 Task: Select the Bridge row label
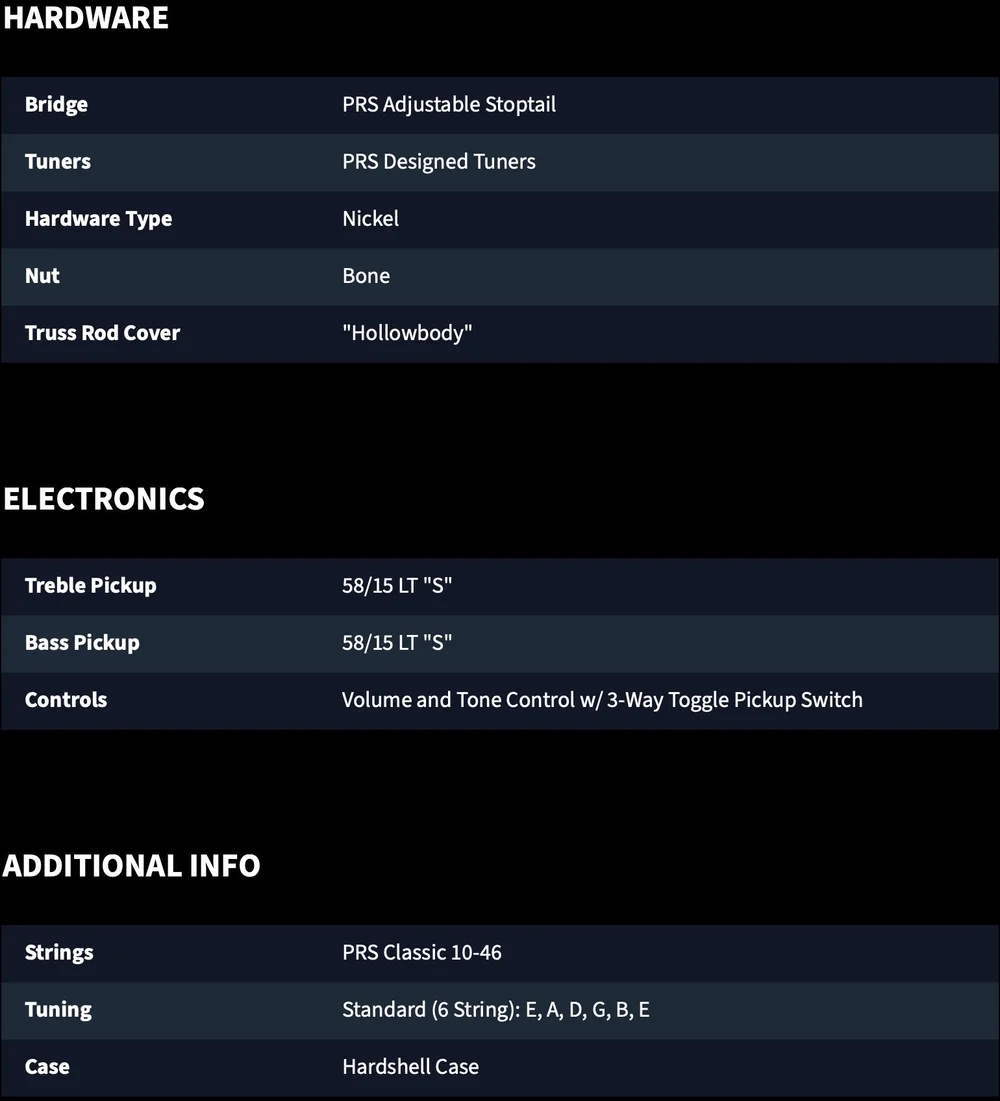(56, 105)
